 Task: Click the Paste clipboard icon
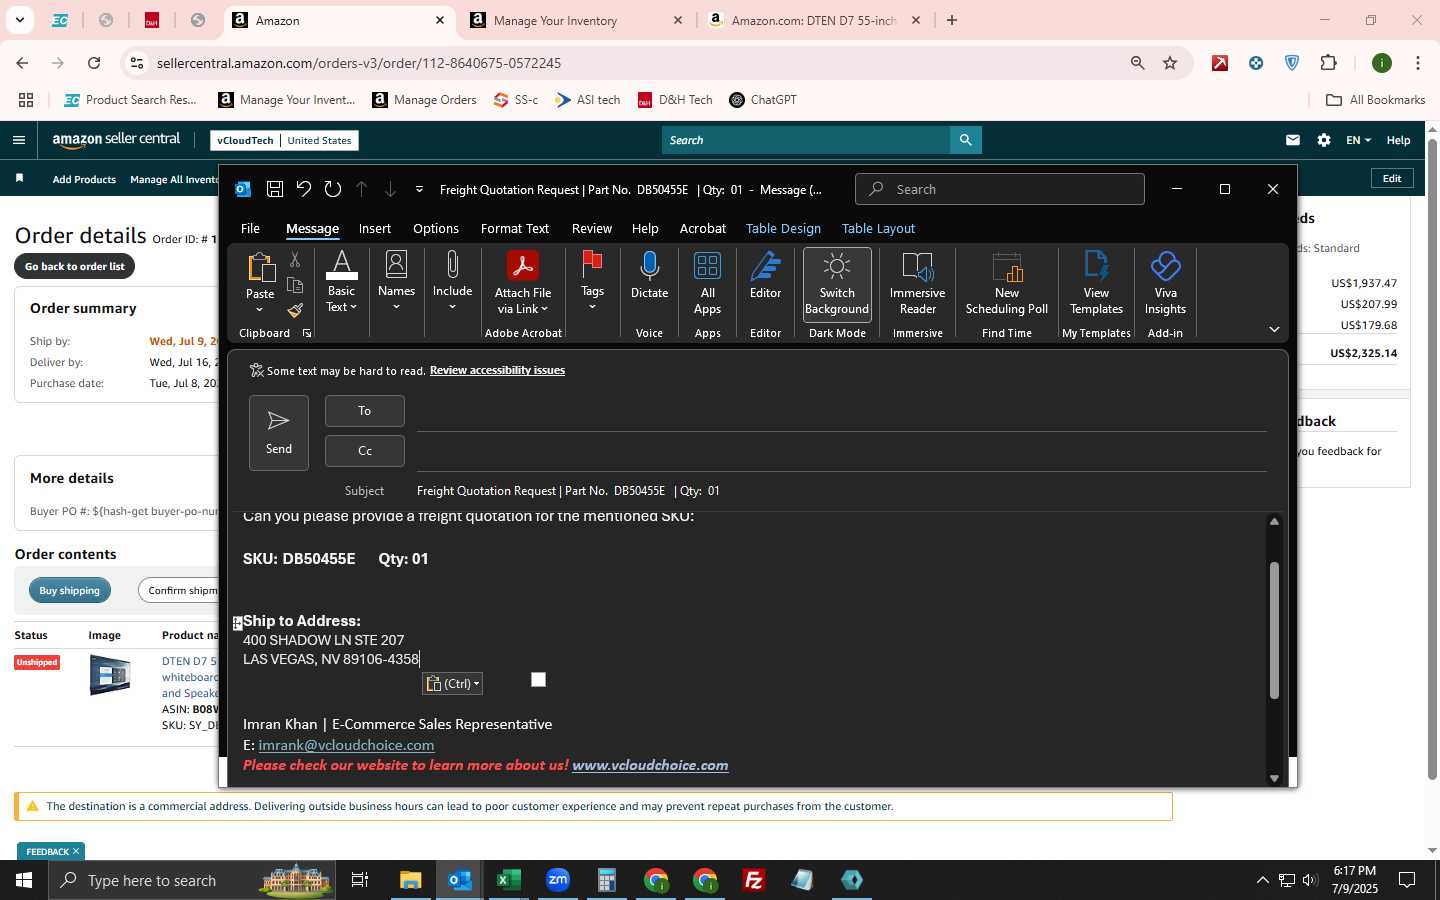point(260,268)
